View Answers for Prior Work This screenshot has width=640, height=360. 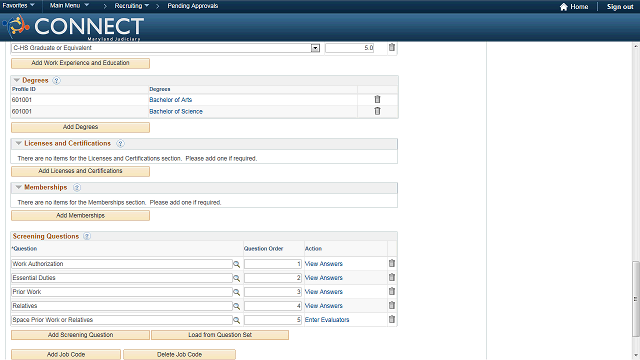tap(324, 292)
